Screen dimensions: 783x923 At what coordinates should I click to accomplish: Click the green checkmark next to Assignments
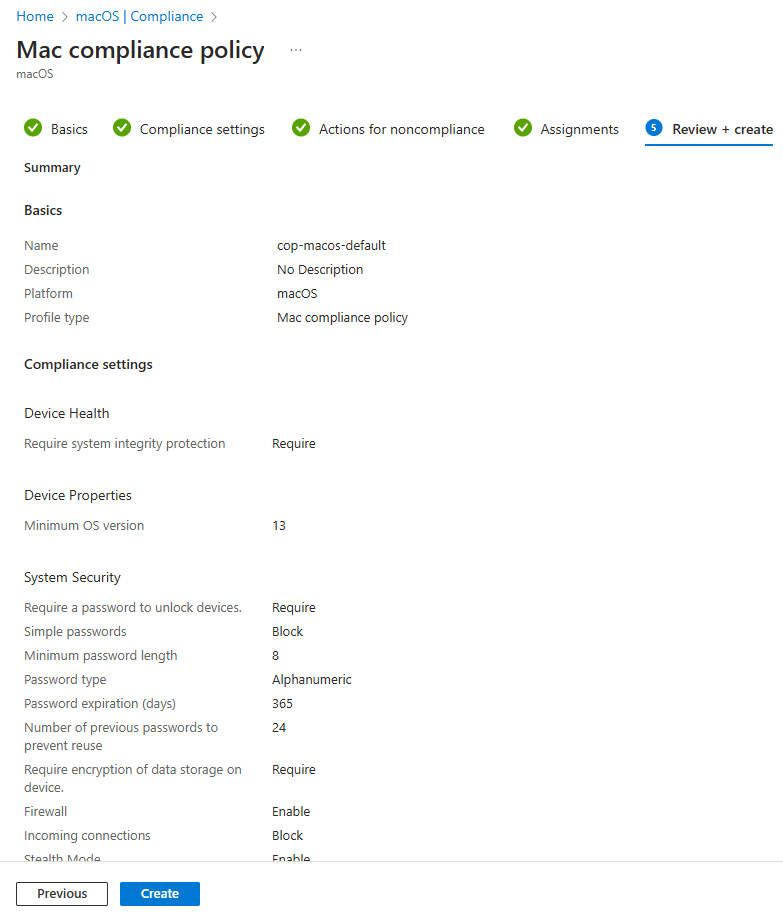[x=522, y=128]
